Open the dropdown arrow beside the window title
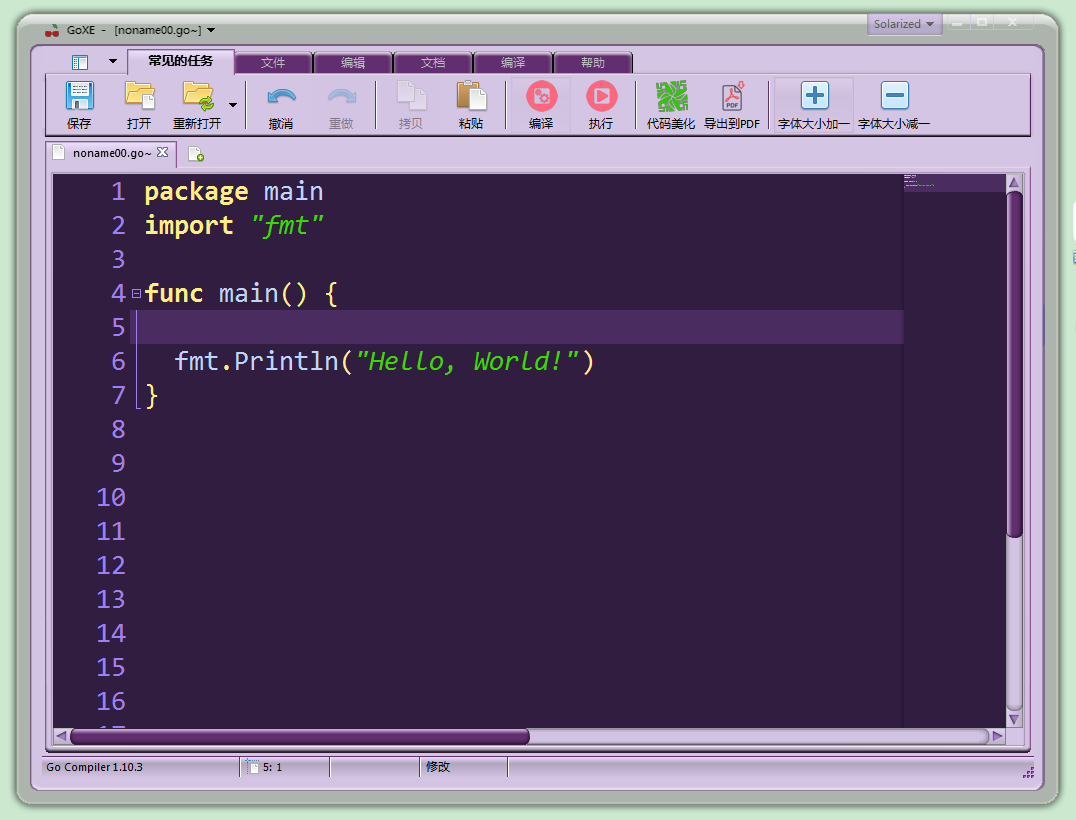The height and width of the screenshot is (820, 1076). (x=211, y=30)
